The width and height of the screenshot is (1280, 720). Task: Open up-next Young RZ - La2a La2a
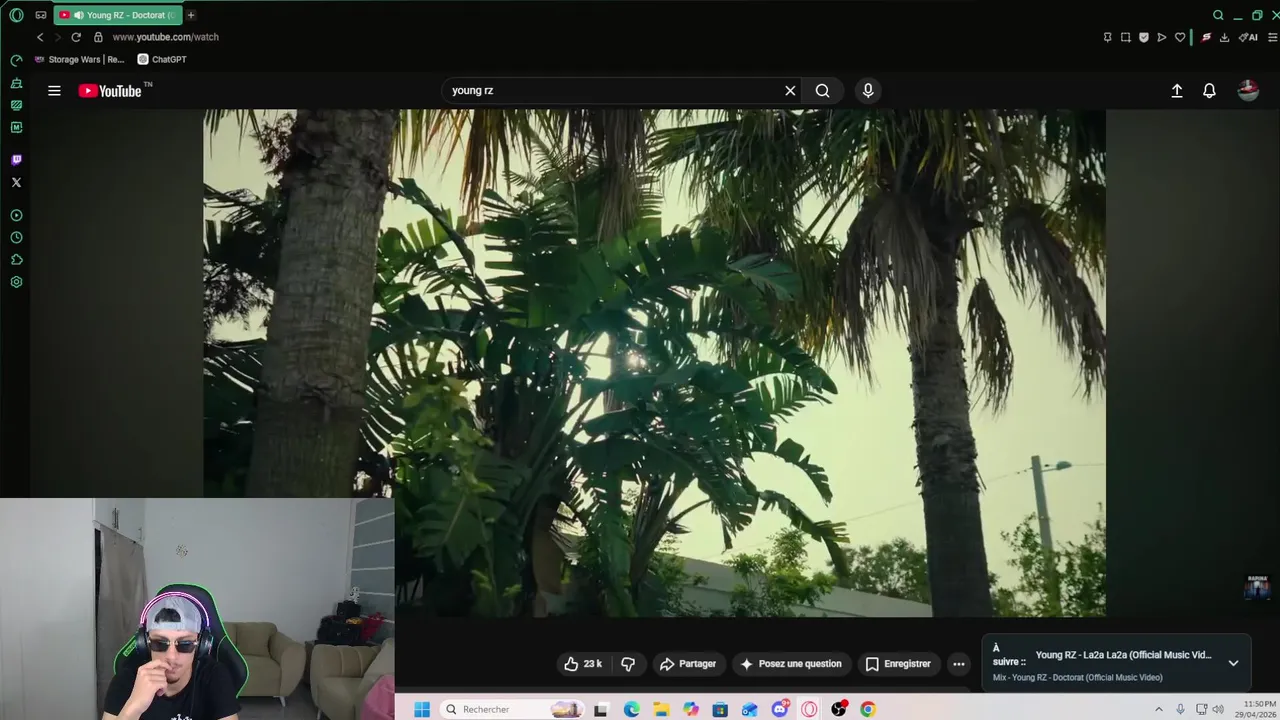(1123, 655)
